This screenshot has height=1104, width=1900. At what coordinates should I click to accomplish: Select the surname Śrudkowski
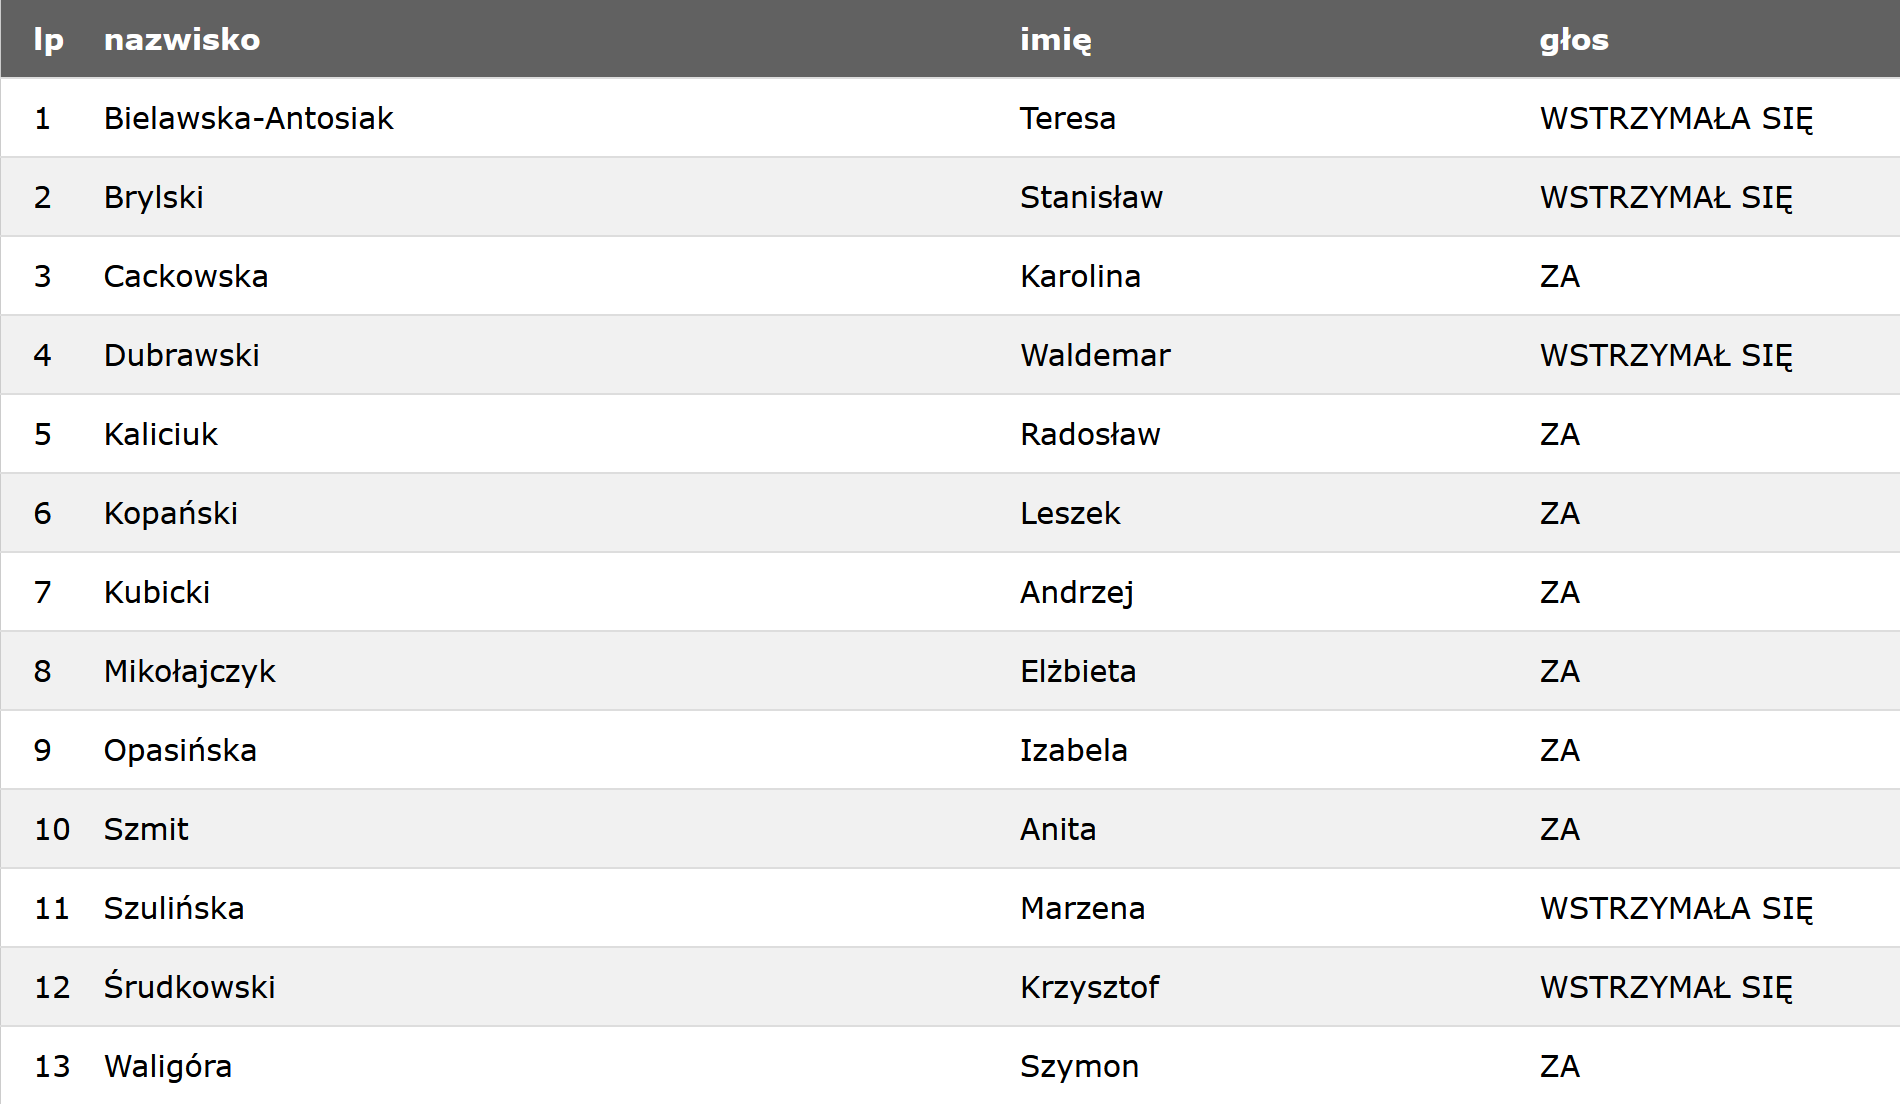tap(190, 986)
